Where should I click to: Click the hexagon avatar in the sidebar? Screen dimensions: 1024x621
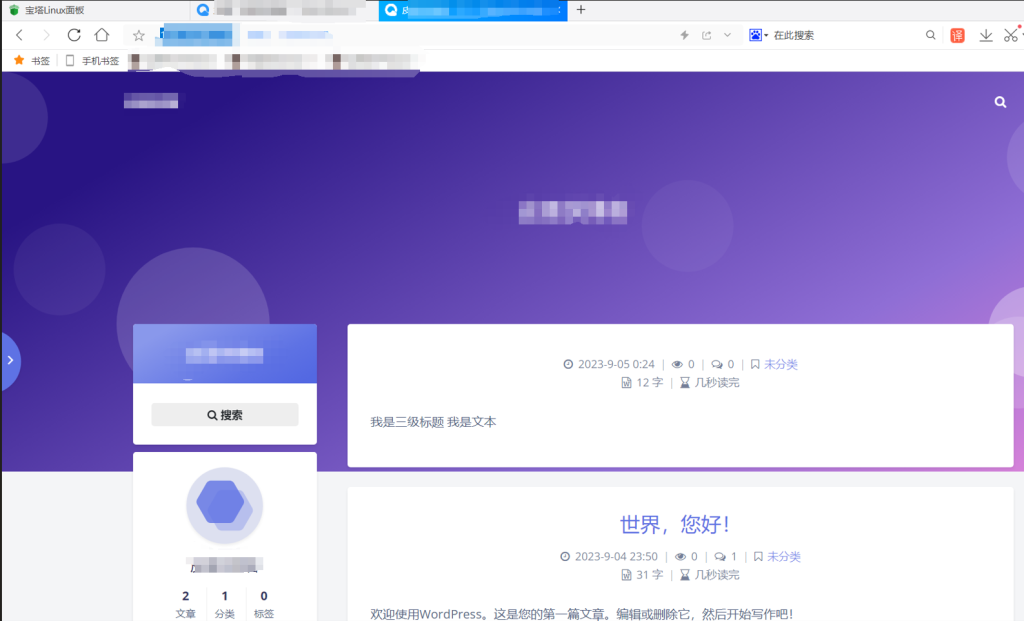coord(224,505)
